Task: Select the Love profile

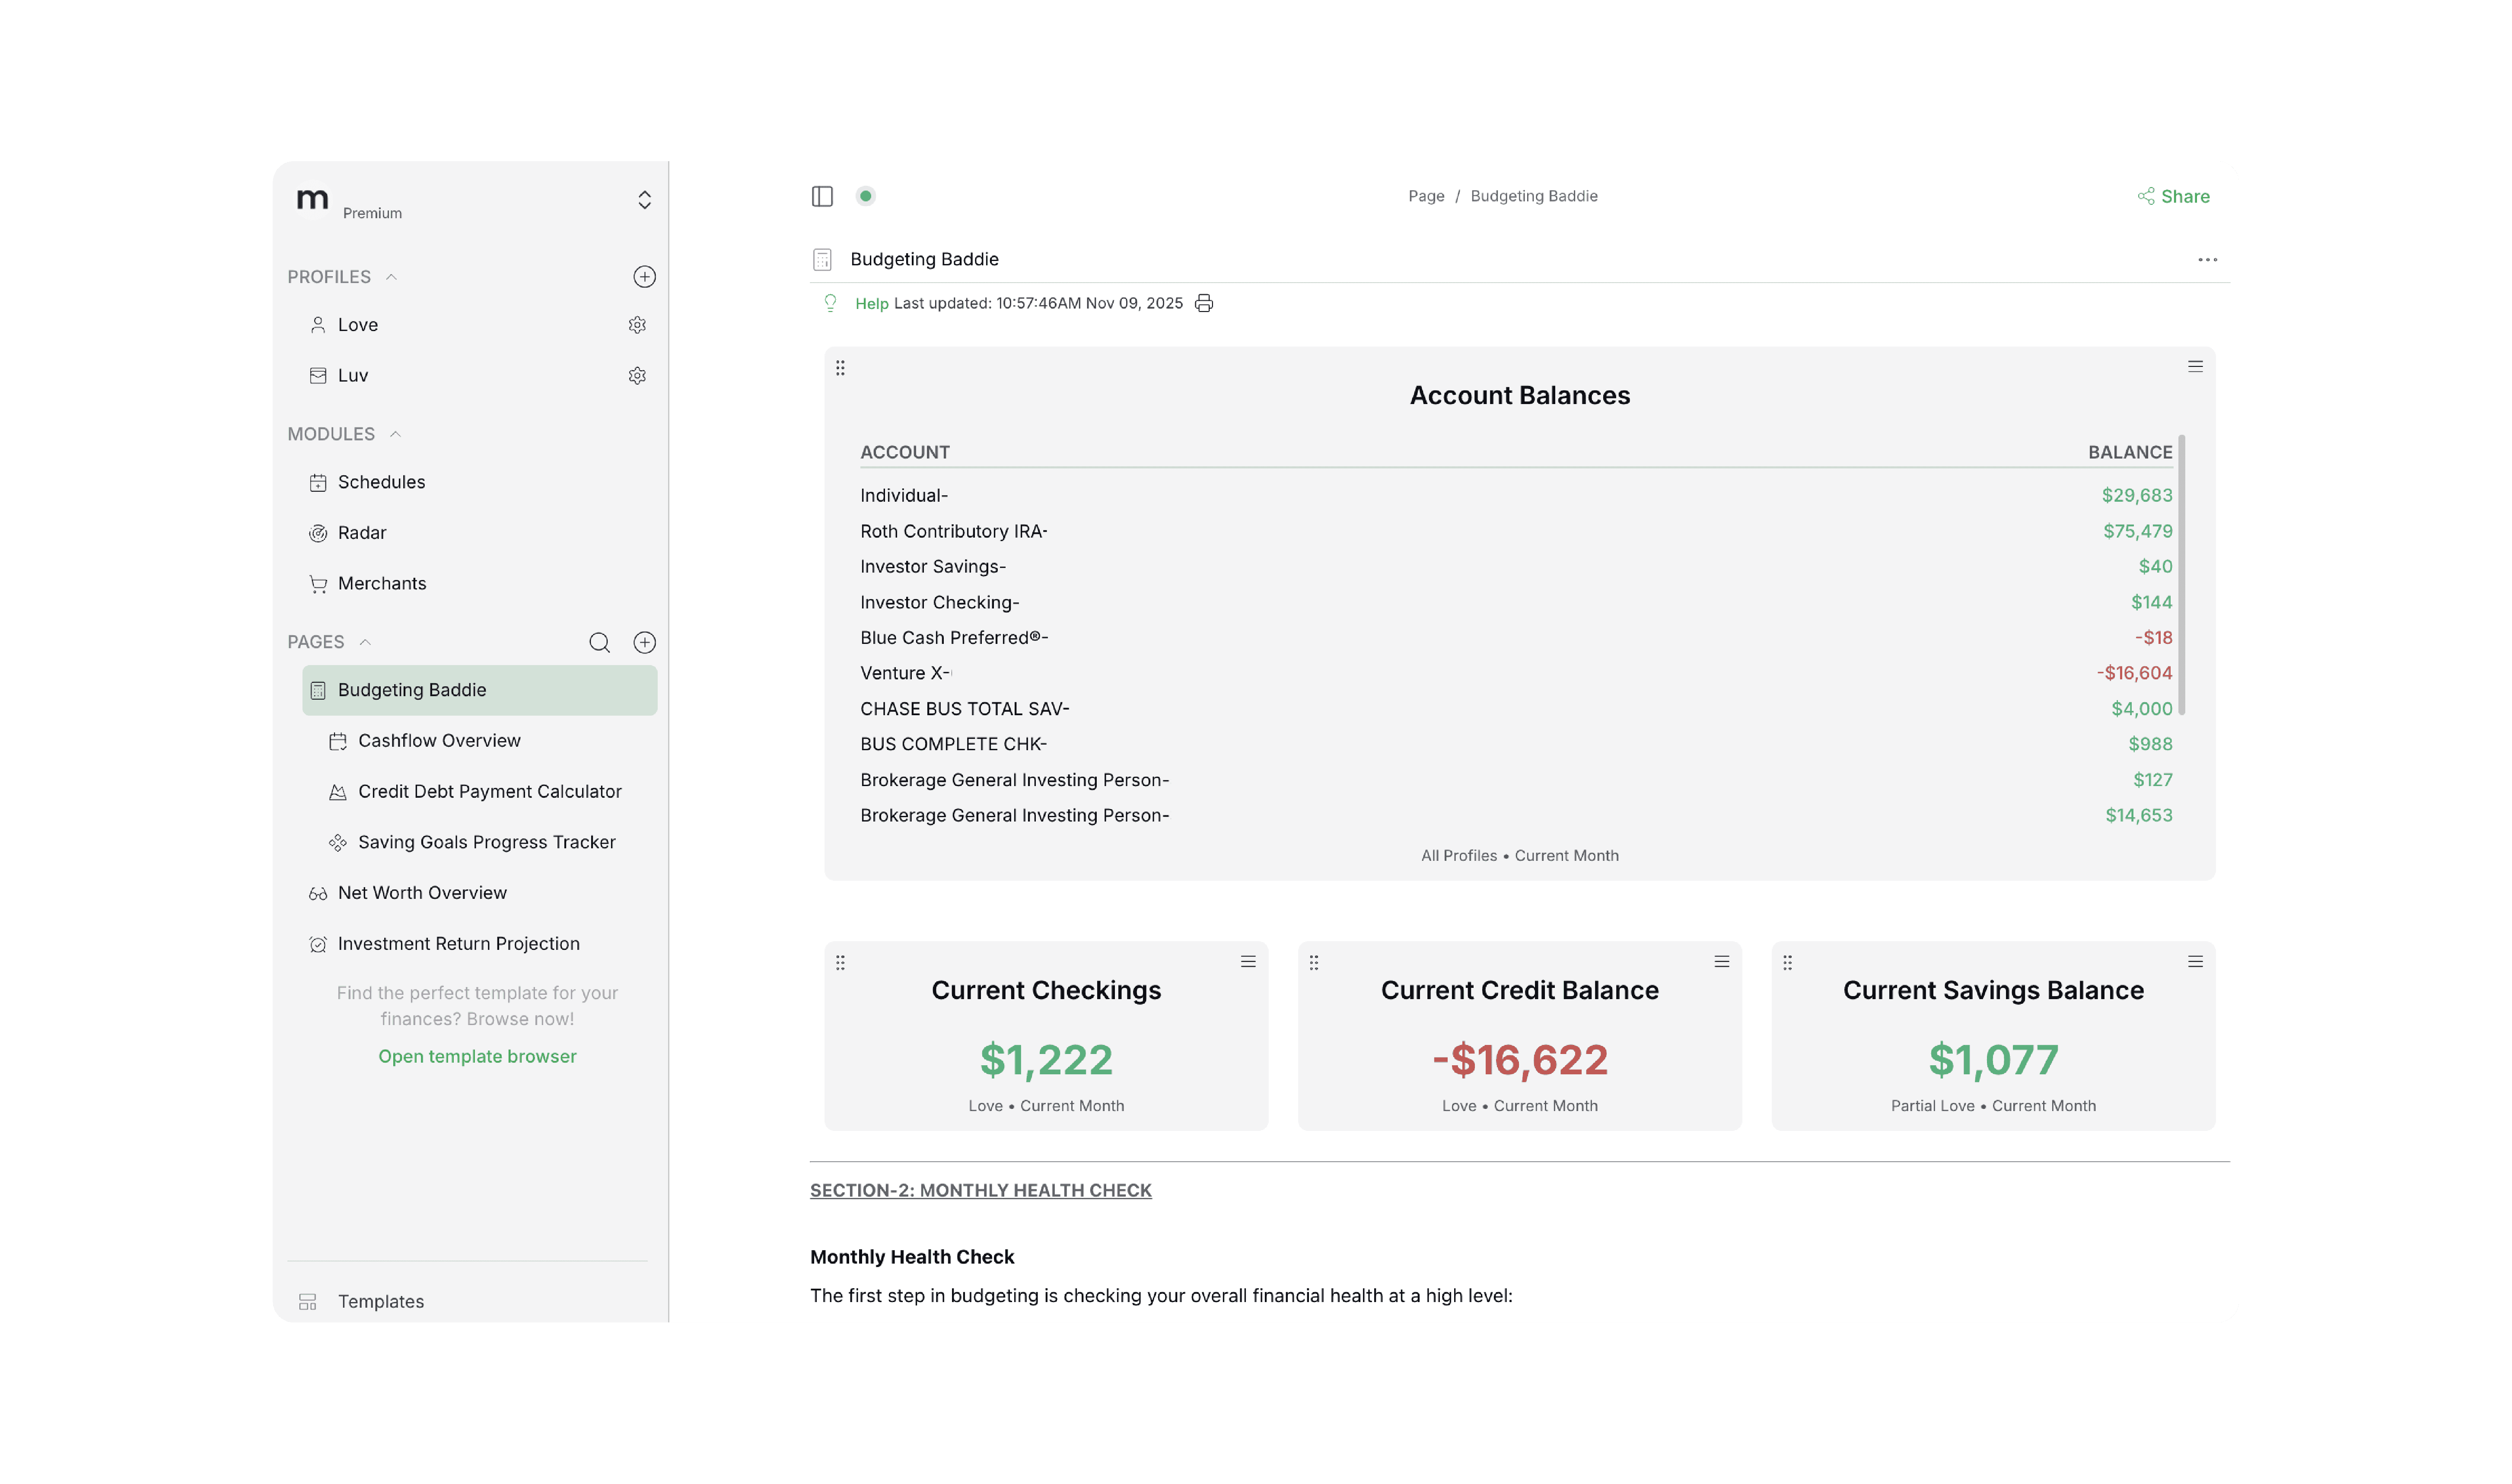Action: point(358,325)
